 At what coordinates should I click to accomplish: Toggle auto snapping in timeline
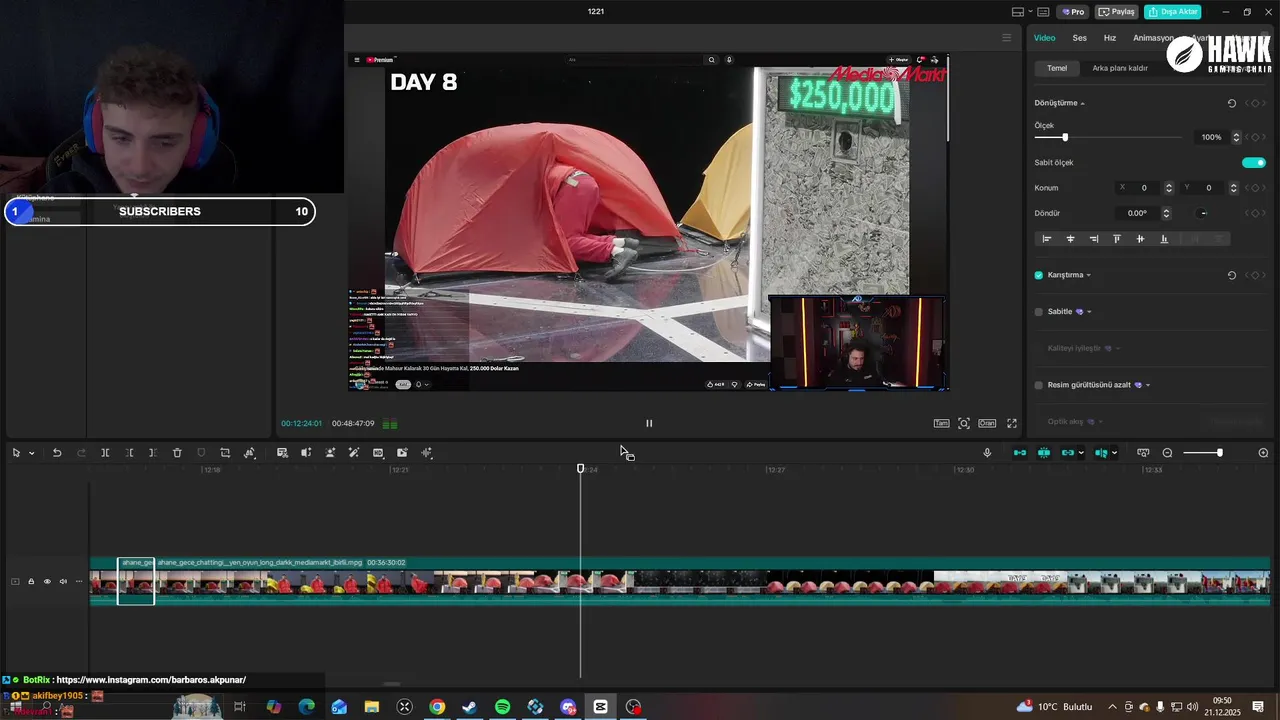tap(1044, 453)
